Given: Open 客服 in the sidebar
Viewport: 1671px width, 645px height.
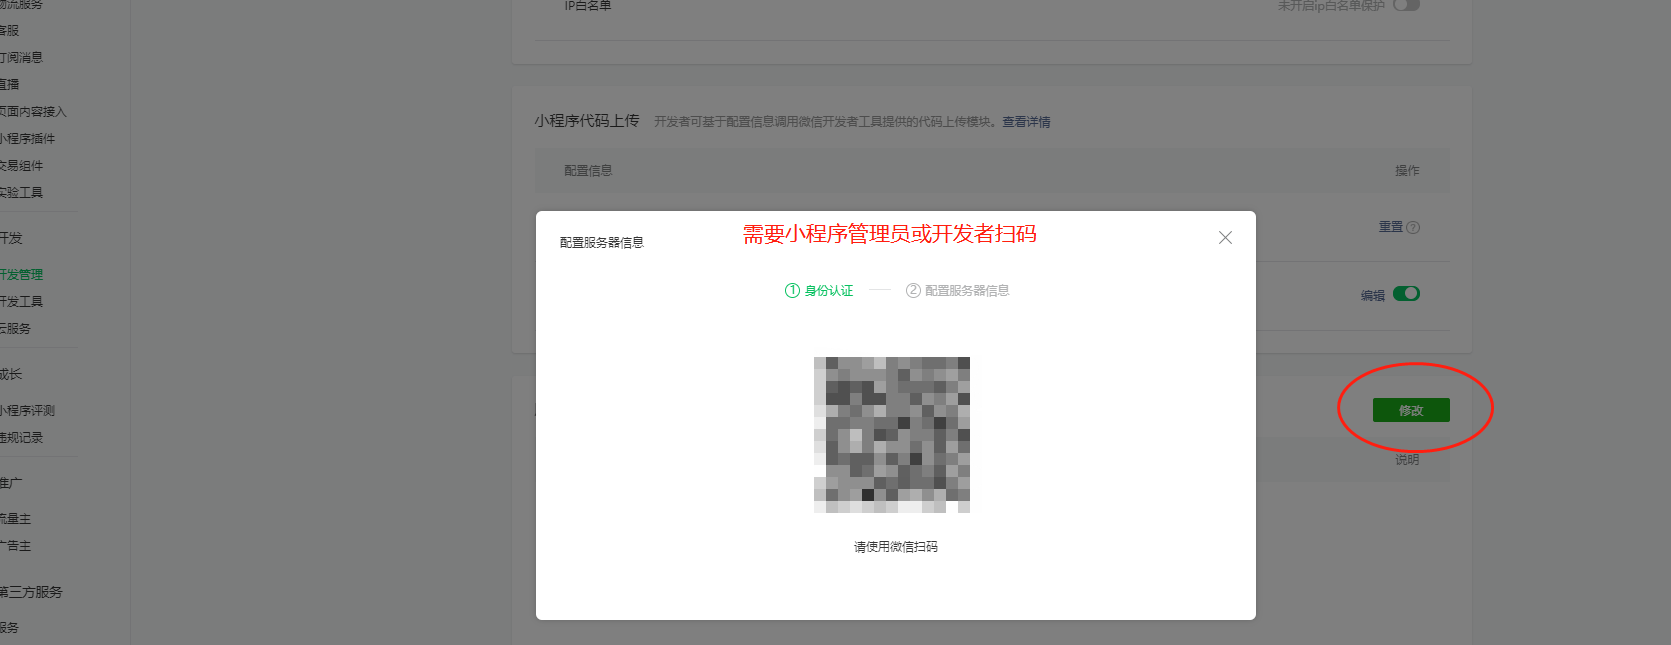Looking at the screenshot, I should [9, 31].
